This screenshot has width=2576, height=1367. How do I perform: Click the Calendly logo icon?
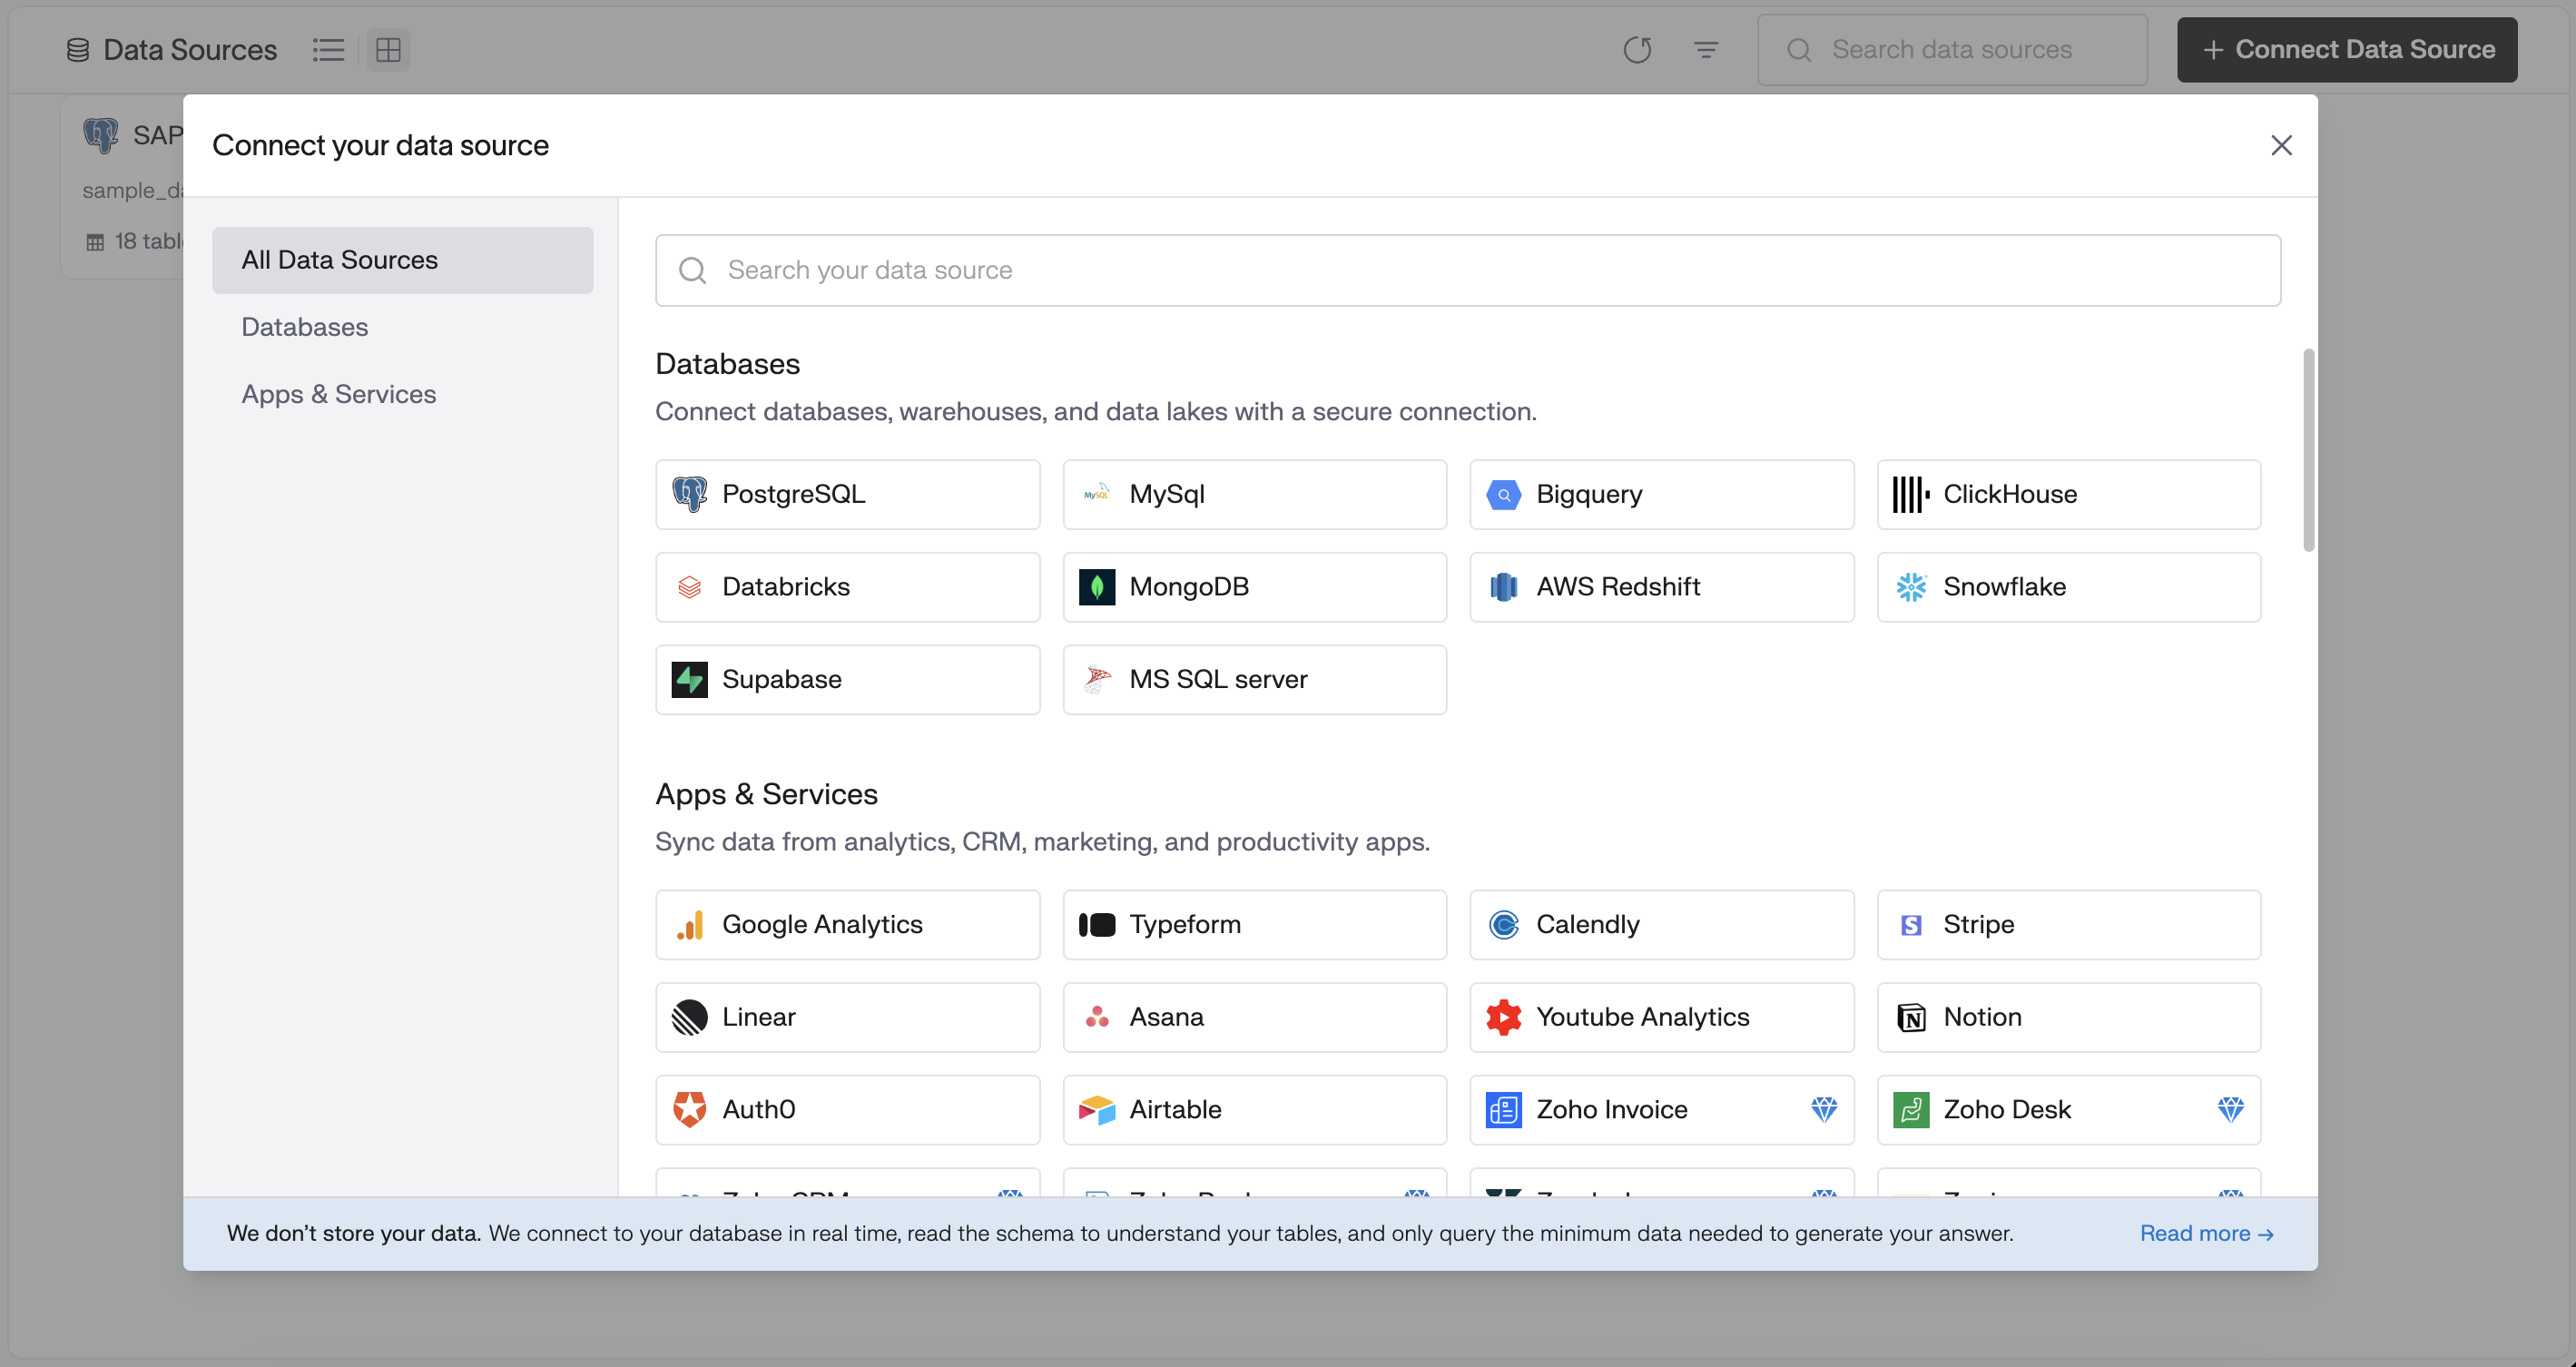(1503, 925)
